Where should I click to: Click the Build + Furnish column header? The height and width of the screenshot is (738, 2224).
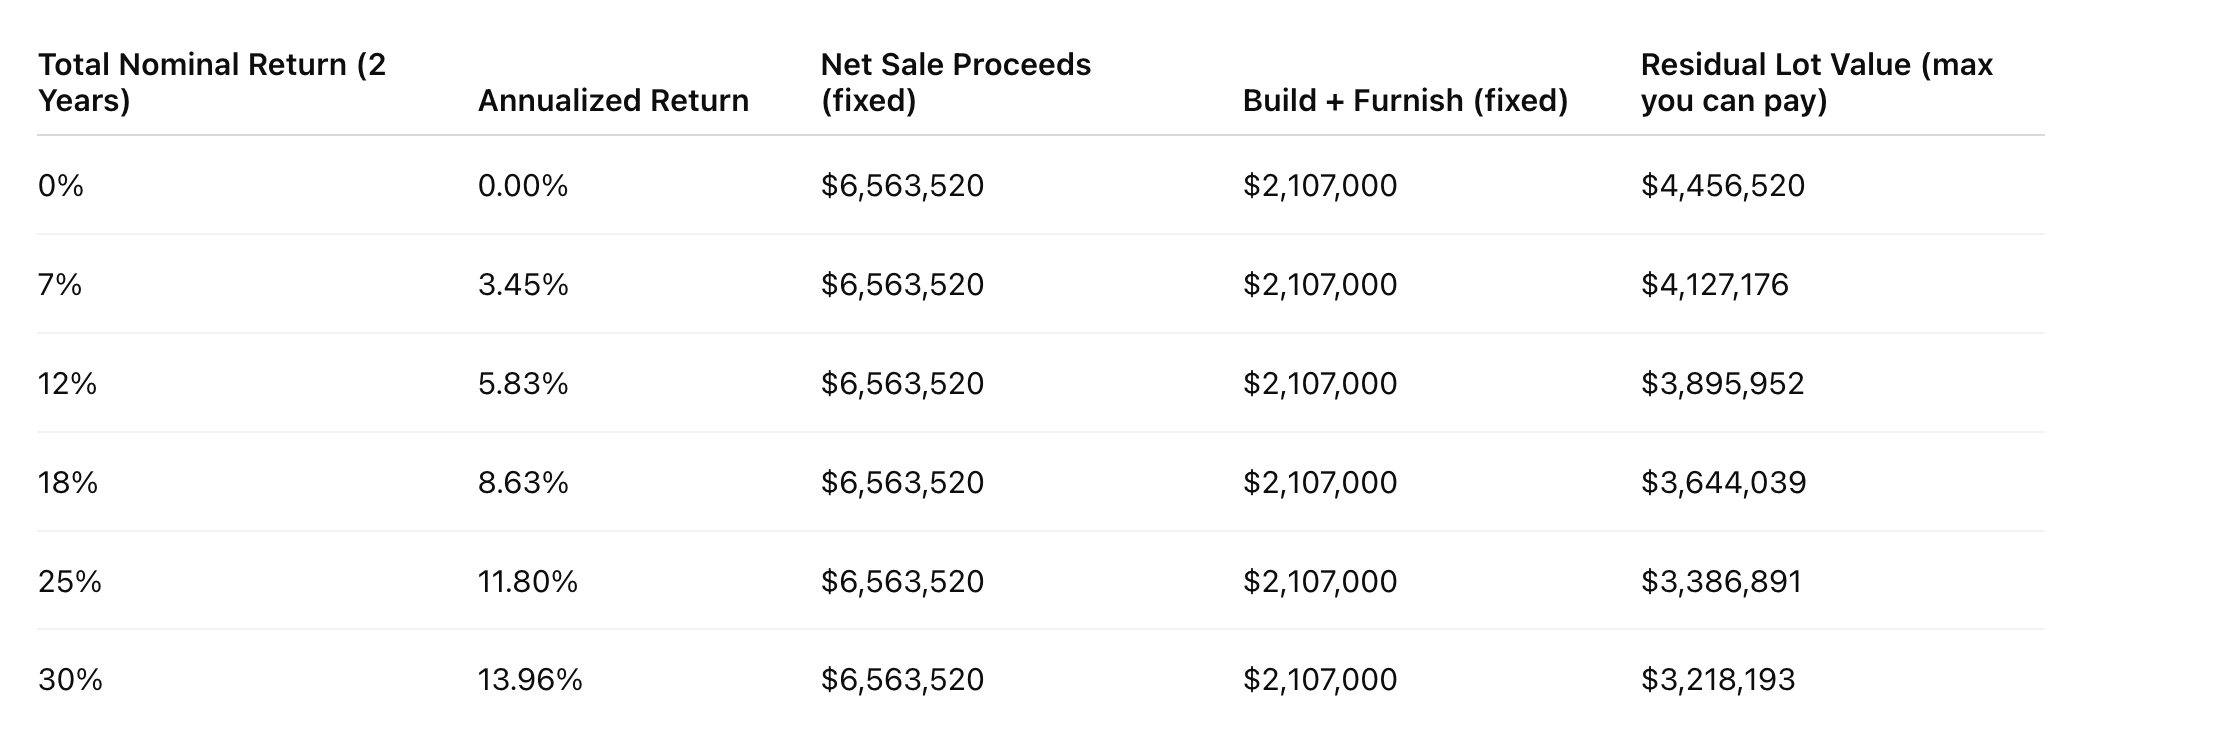(1405, 100)
